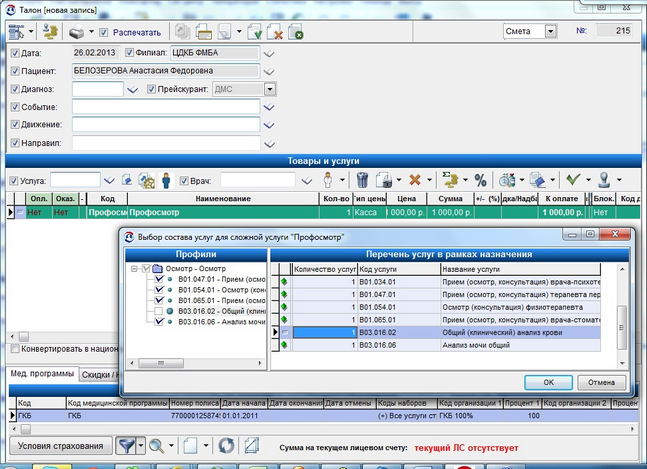Click the doctor figure icon after Врач field

click(328, 180)
